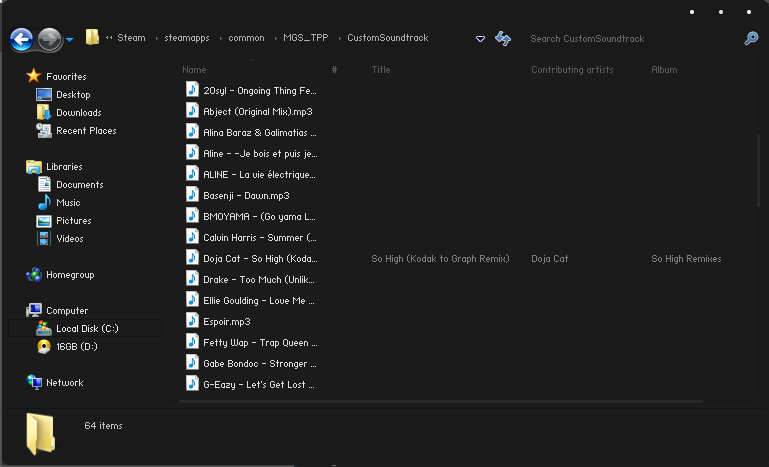Click the horizontal scrollbar under file list
The width and height of the screenshot is (769, 467).
tap(440, 401)
